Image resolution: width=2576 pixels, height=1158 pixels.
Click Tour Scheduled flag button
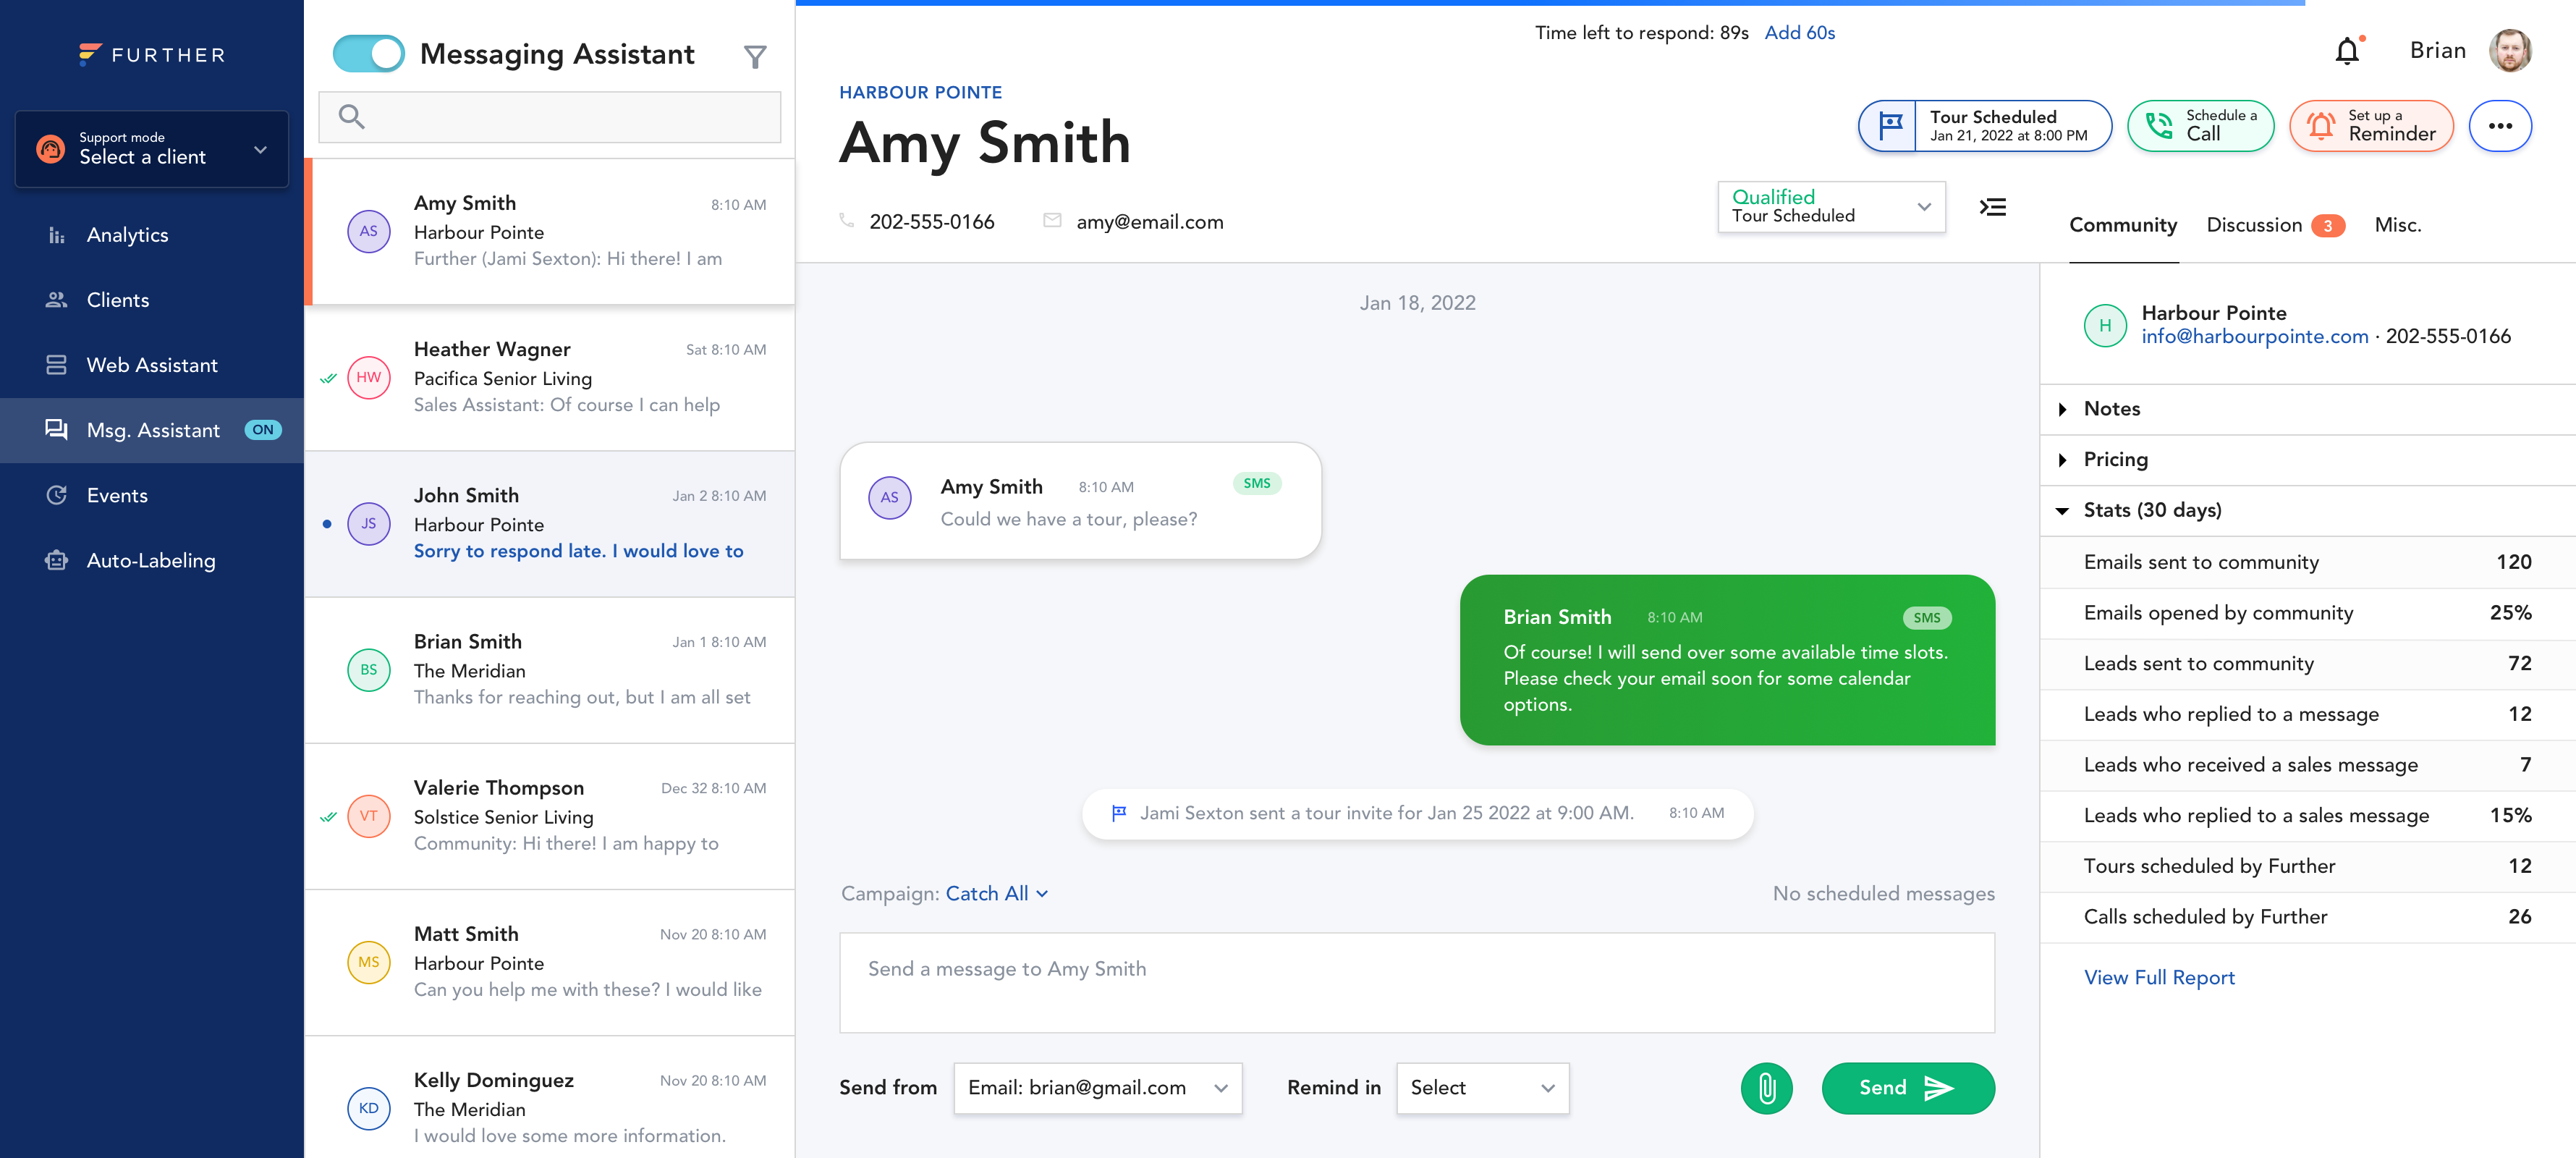point(1984,126)
